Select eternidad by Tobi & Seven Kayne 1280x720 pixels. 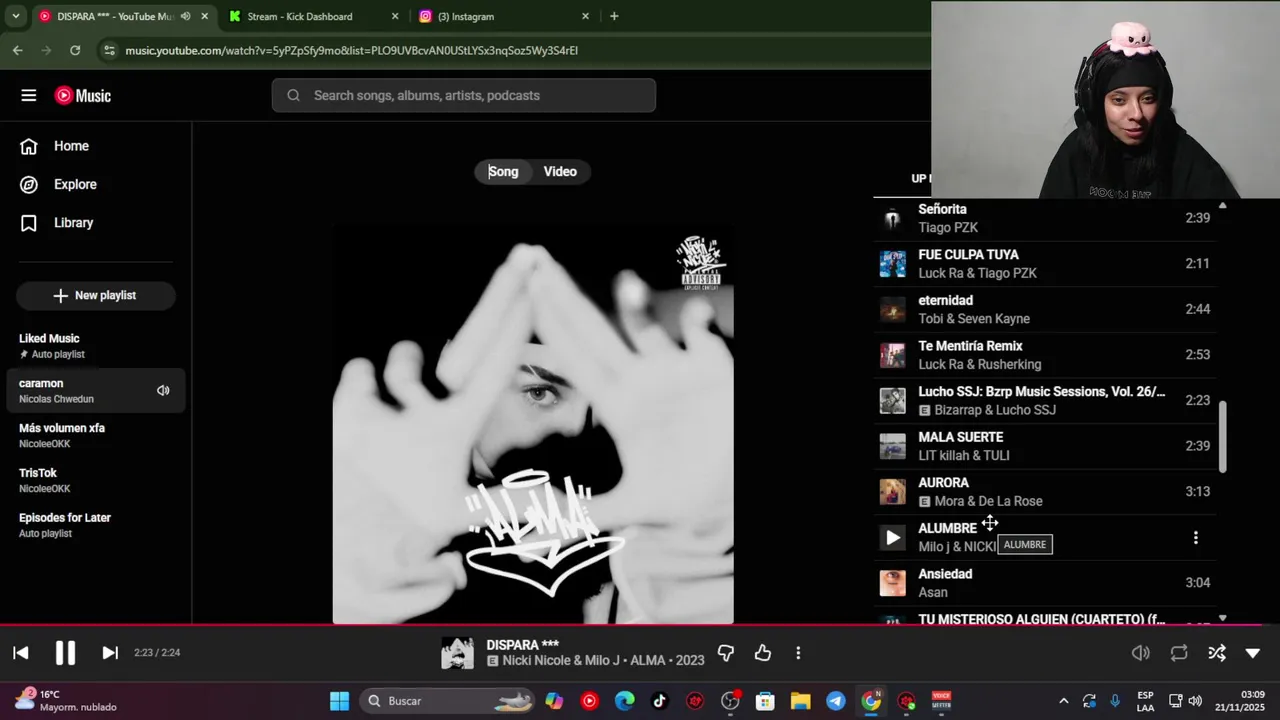(1045, 309)
